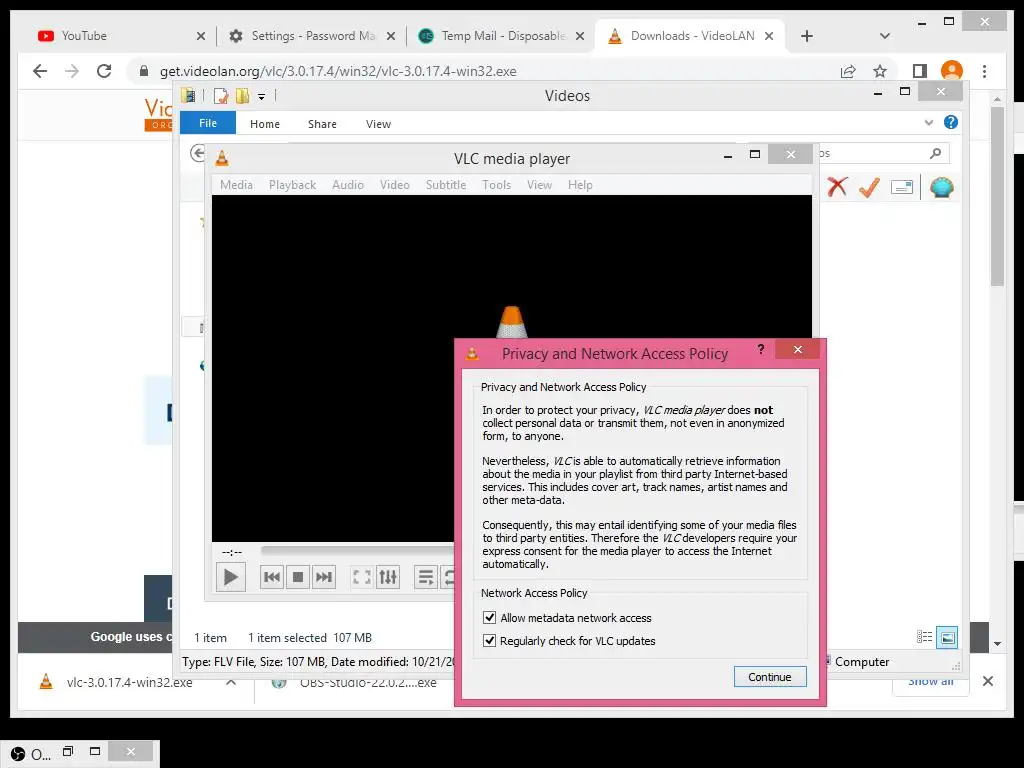Open options arrow for vlc-3.0.17.4-win32.exe download
This screenshot has width=1024, height=768.
(231, 682)
